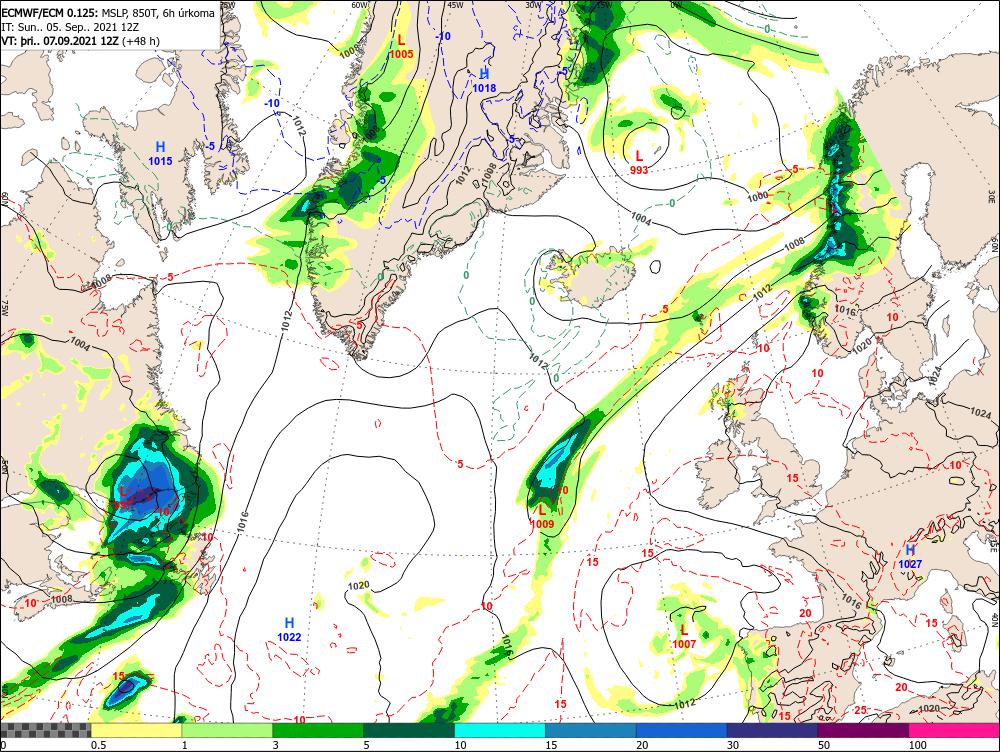Select the dark green 5–10 mm legend swatch
This screenshot has height=752, width=1000.
tap(409, 730)
